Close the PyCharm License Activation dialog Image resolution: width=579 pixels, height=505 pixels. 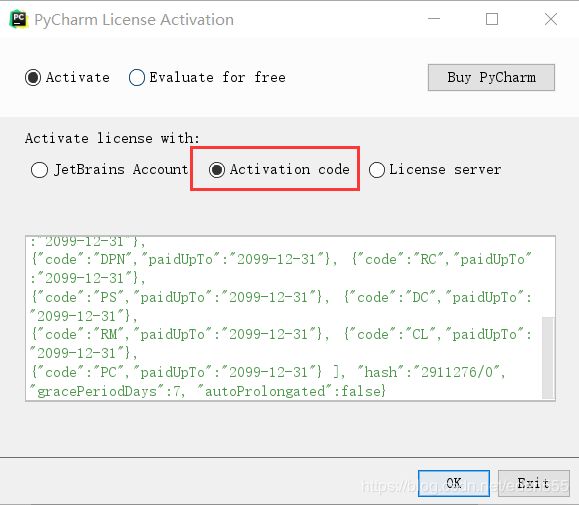pyautogui.click(x=551, y=19)
